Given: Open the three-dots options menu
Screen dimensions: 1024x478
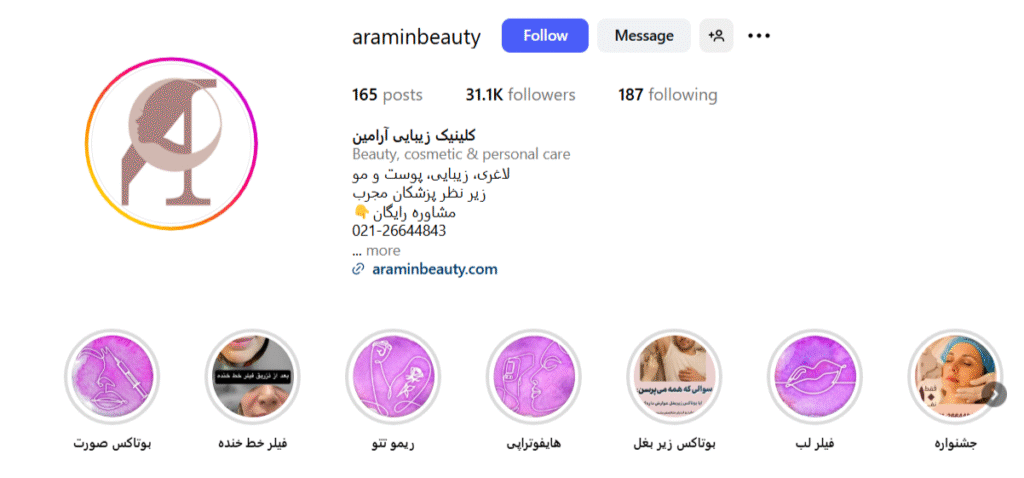Looking at the screenshot, I should point(759,36).
